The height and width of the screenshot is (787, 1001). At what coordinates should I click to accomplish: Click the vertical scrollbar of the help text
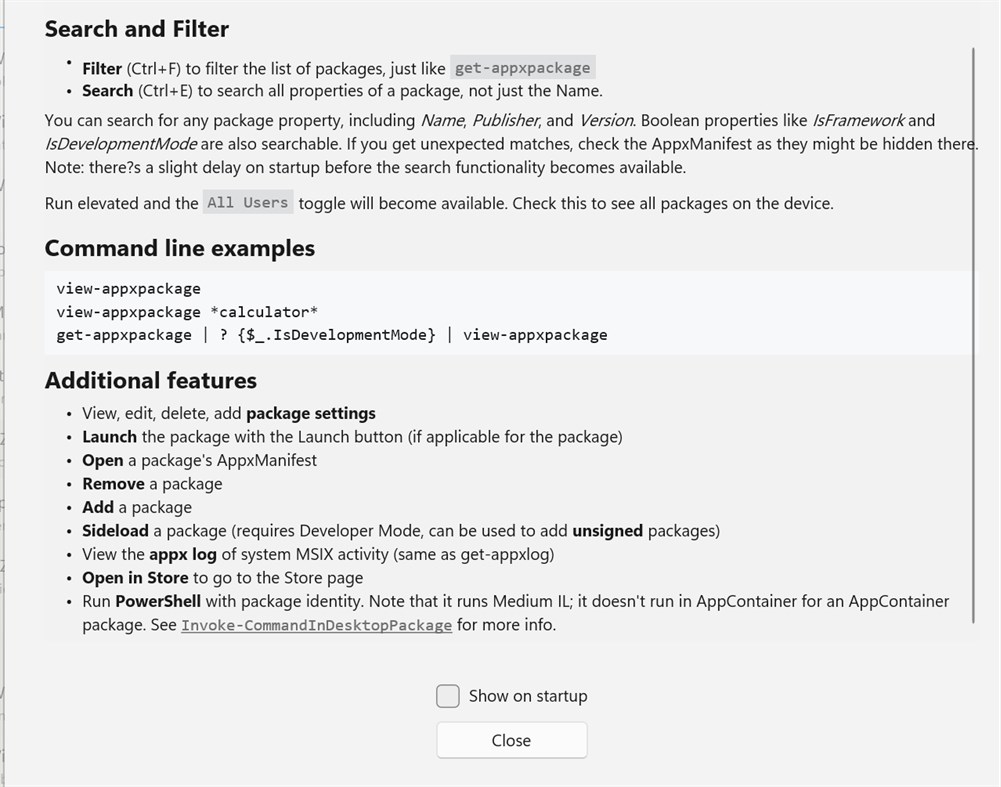[973, 334]
